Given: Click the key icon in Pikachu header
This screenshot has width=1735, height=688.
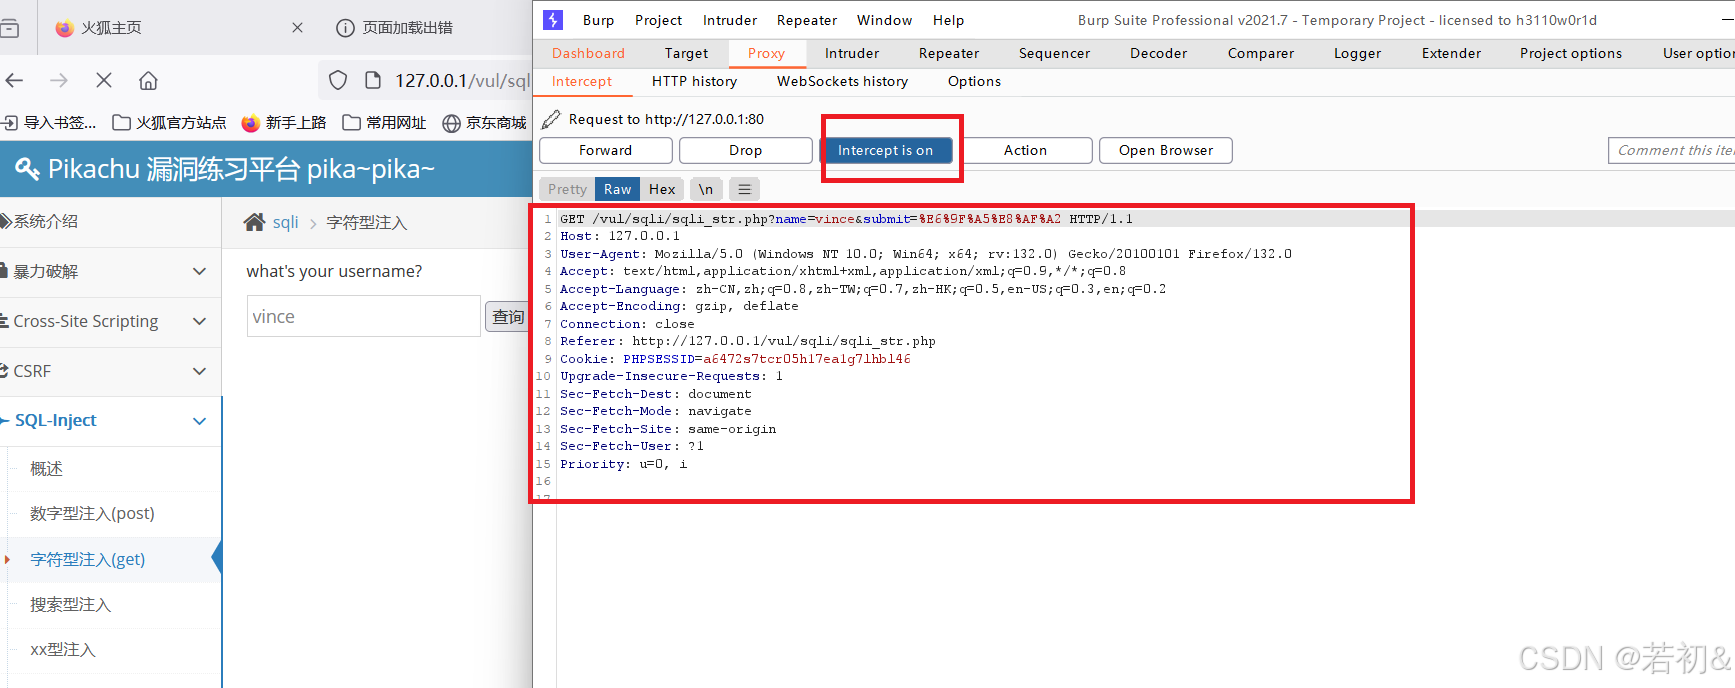Looking at the screenshot, I should 27,168.
